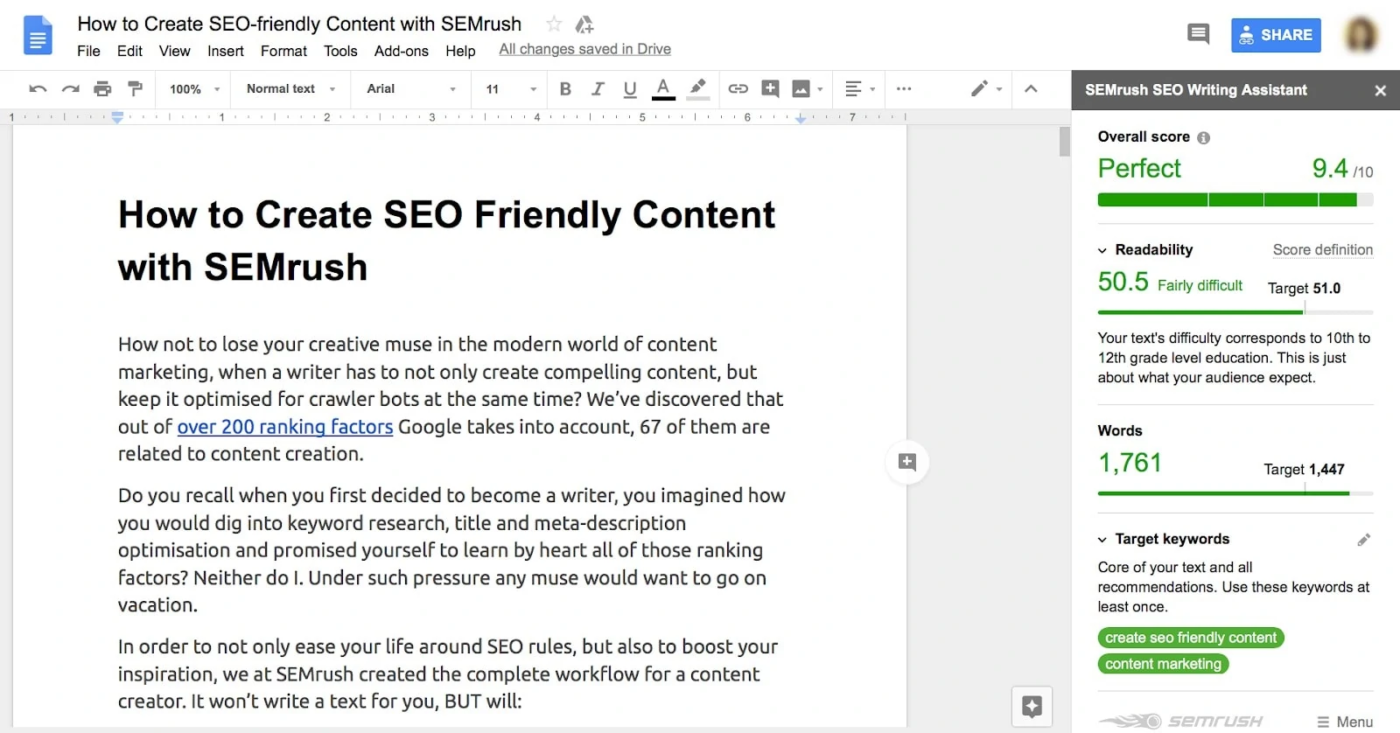Screen dimensions: 1400x733
Task: Add a comment from the toolbar
Action: [x=770, y=89]
